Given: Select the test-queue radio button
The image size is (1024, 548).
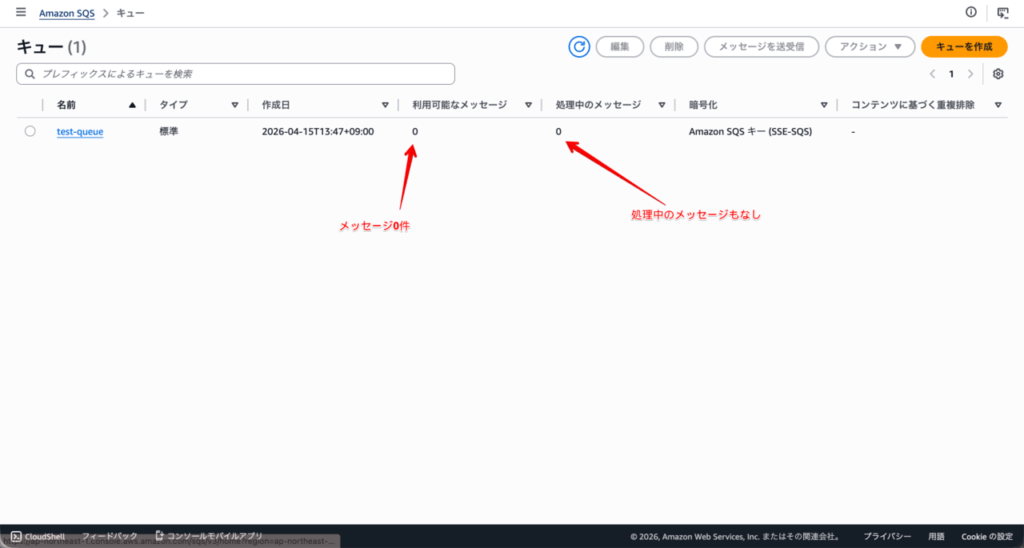Looking at the screenshot, I should pyautogui.click(x=30, y=131).
